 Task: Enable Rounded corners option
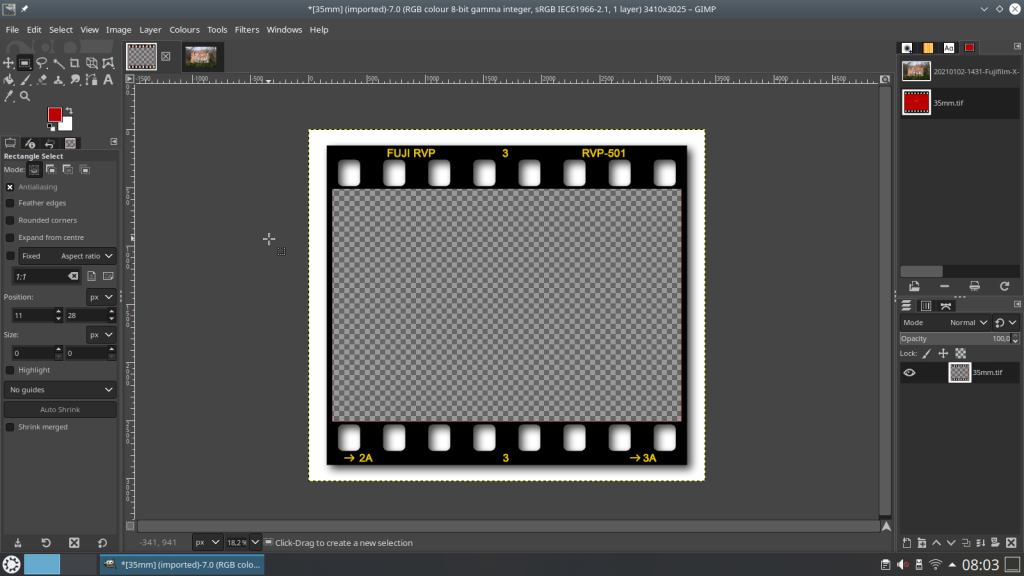coord(10,220)
